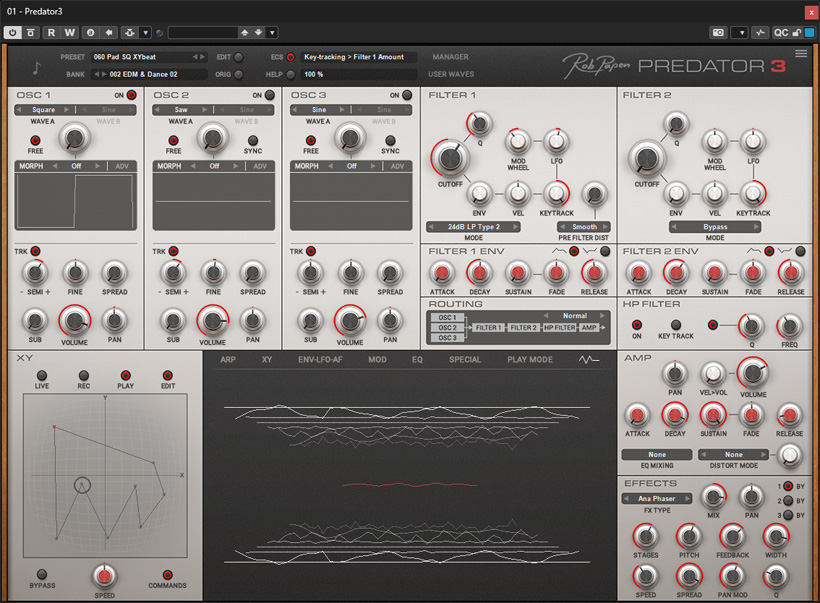The height and width of the screenshot is (603, 820).
Task: Click the HP Filter FREQ knob
Action: click(x=789, y=326)
